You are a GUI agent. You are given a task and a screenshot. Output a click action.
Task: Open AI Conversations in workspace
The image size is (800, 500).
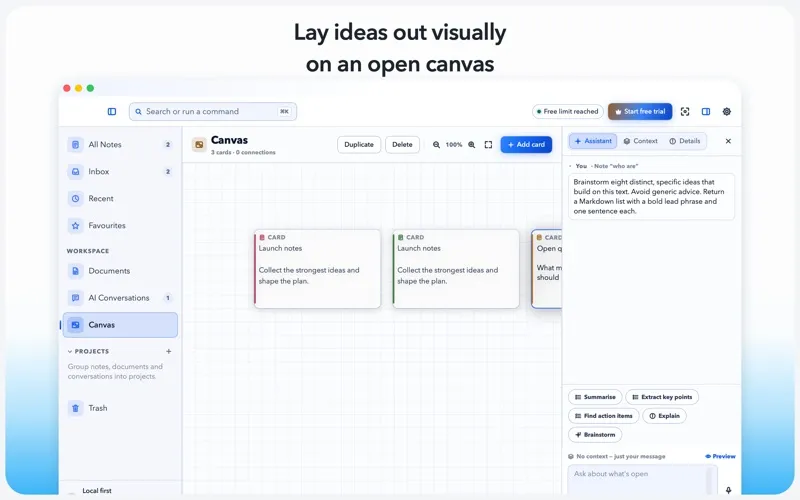tap(120, 298)
